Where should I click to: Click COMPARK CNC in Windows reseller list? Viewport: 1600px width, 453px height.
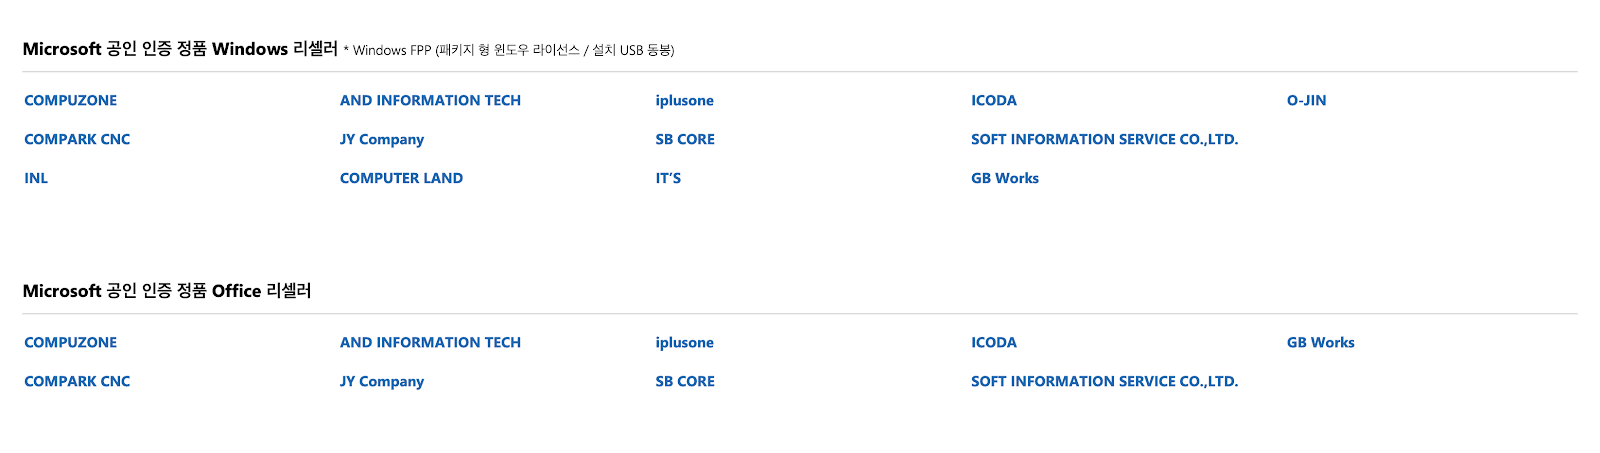tap(77, 139)
